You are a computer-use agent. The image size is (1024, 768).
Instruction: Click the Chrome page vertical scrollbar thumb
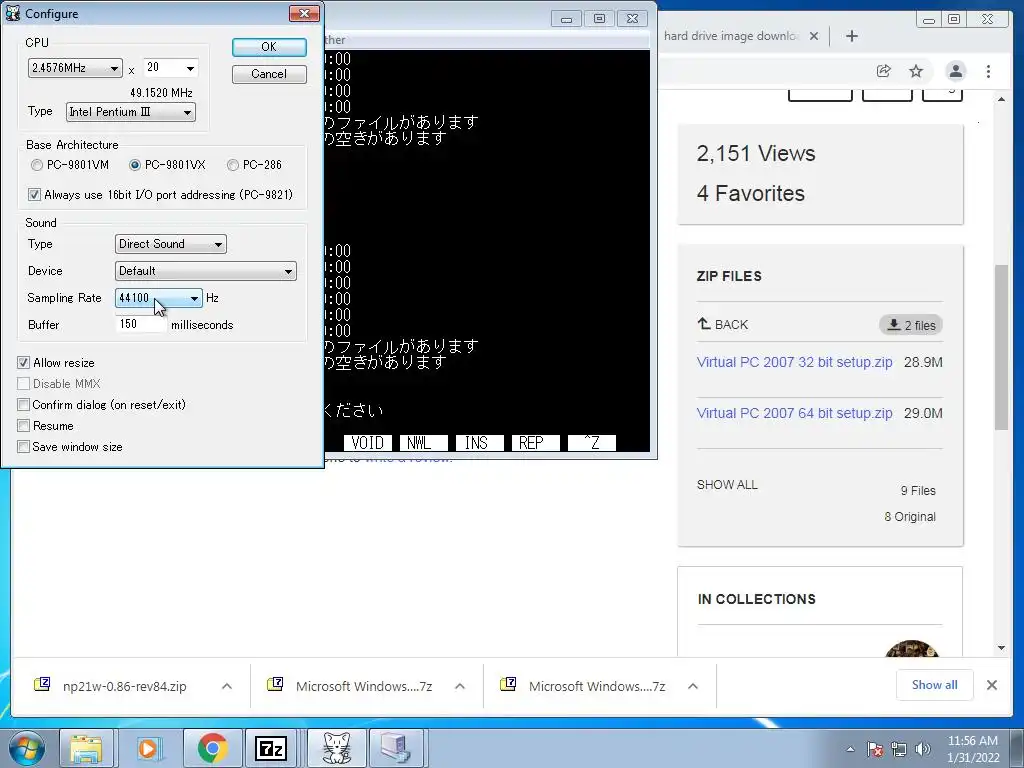1002,347
